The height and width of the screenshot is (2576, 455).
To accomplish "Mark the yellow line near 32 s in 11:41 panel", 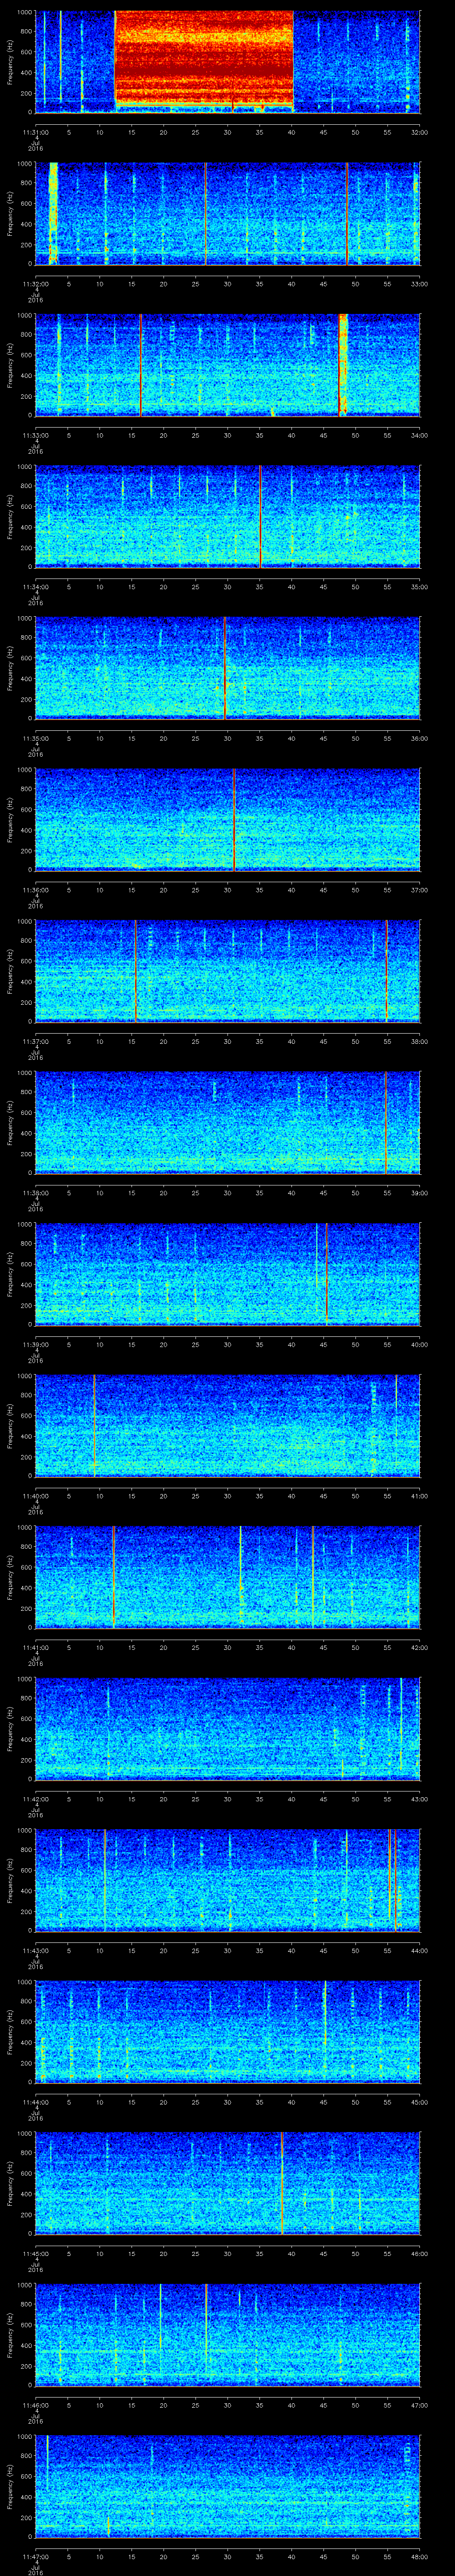I will point(241,1578).
